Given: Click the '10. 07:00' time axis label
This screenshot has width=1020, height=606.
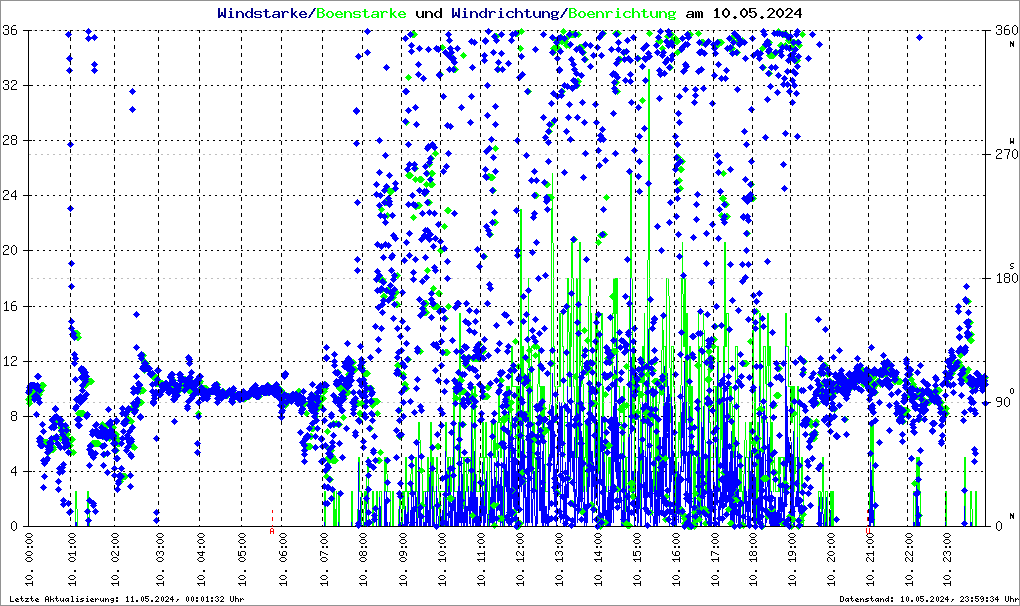Looking at the screenshot, I should click(x=324, y=560).
